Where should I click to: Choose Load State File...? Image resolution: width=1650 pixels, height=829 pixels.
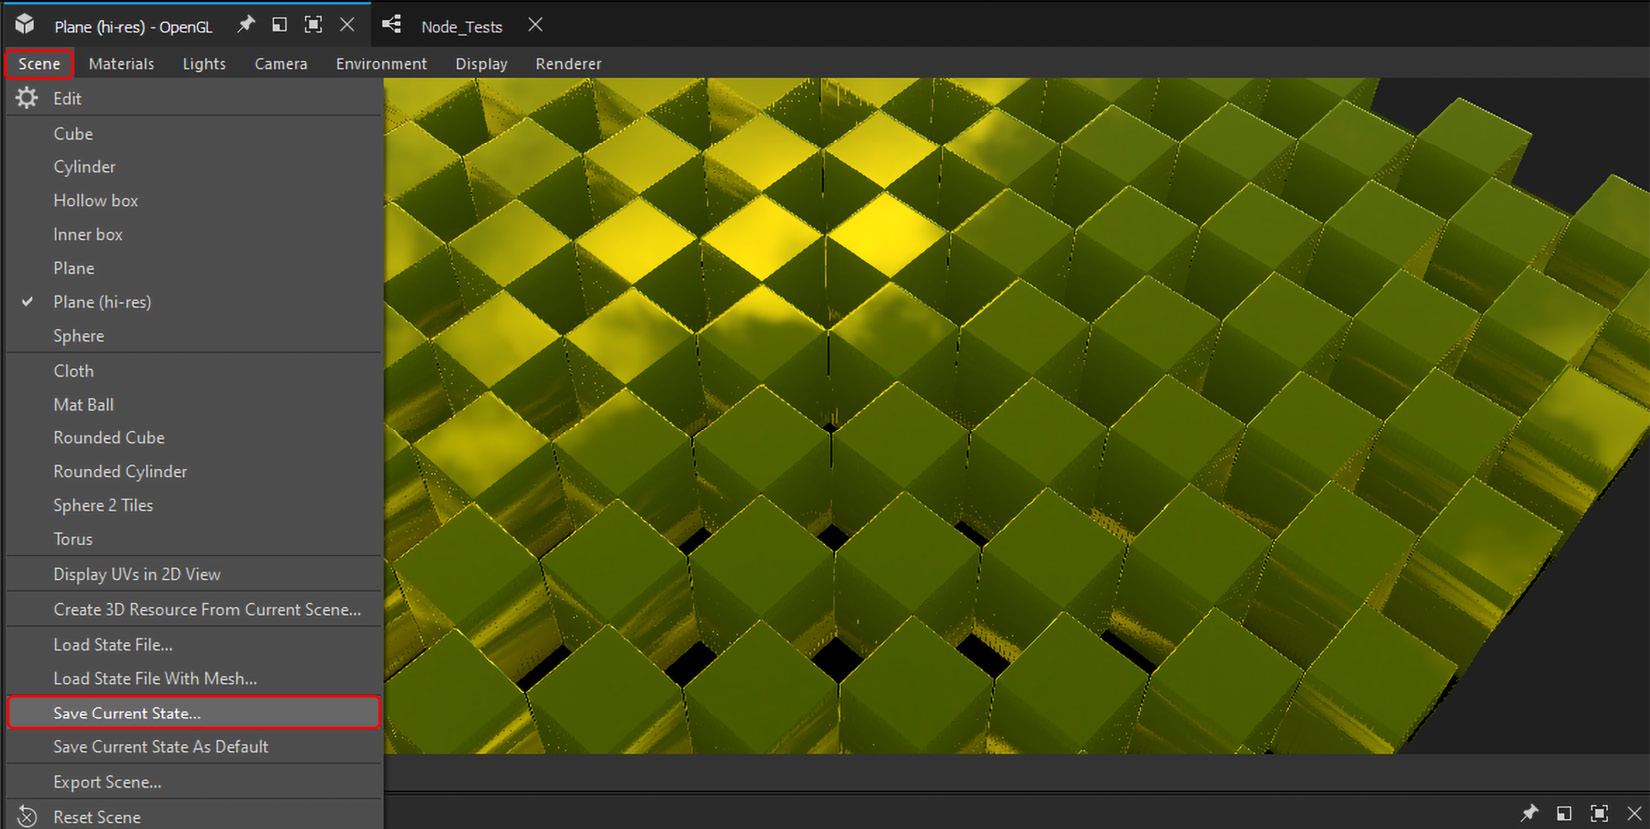click(195, 645)
